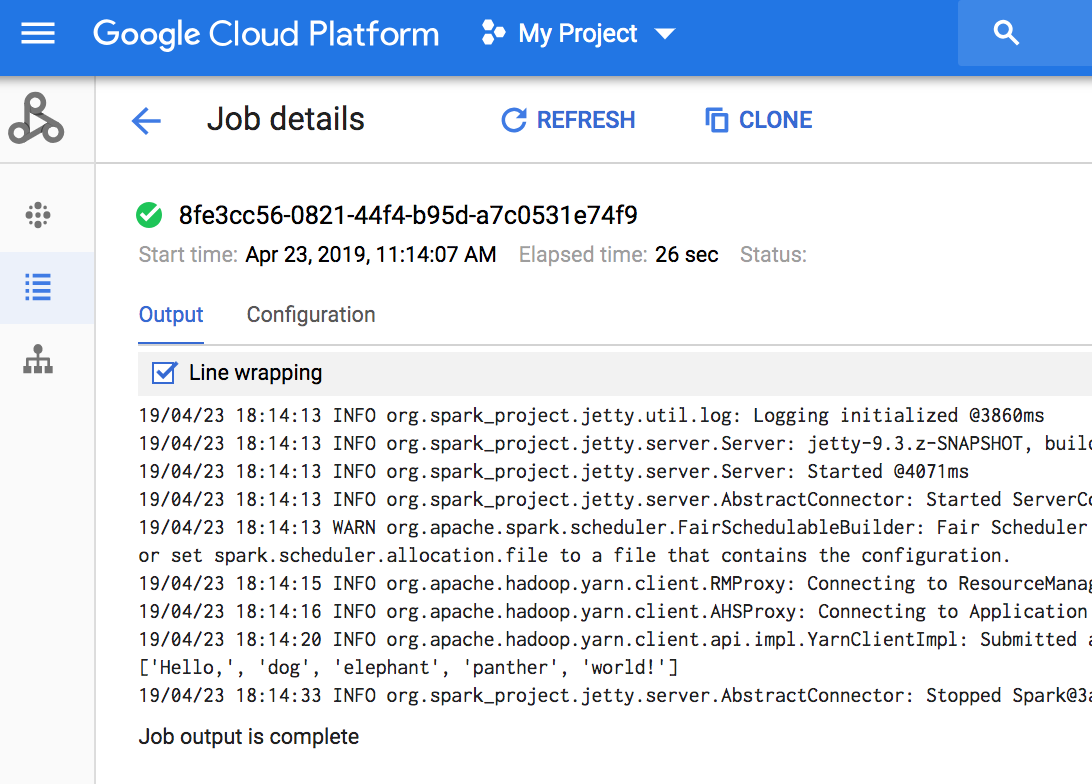Image resolution: width=1092 pixels, height=784 pixels.
Task: Click the WARN FairSchedulableBuilder log line
Action: pyautogui.click(x=612, y=527)
